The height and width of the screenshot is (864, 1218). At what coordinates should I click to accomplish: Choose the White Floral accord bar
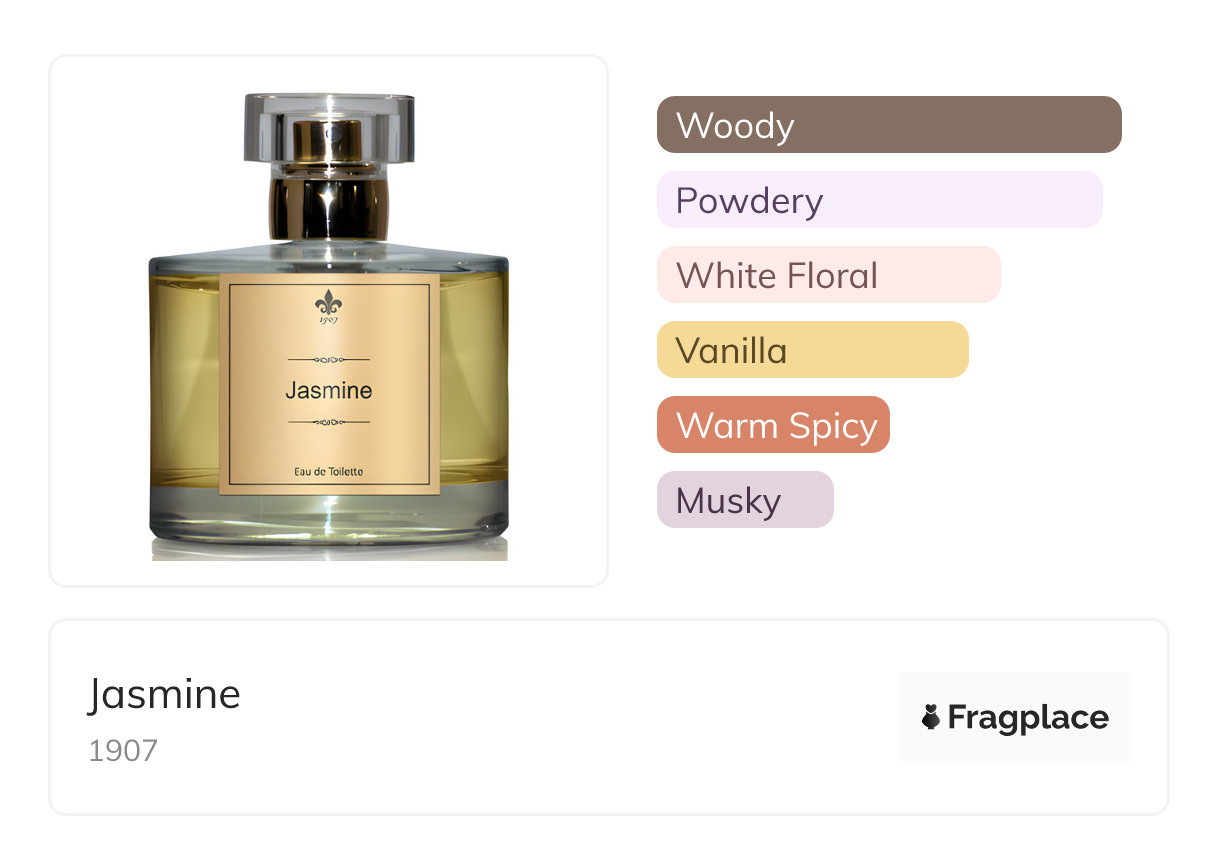click(x=829, y=275)
